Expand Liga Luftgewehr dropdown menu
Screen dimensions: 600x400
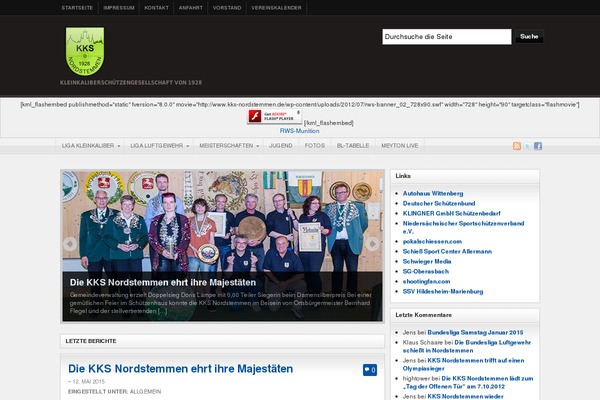click(159, 146)
